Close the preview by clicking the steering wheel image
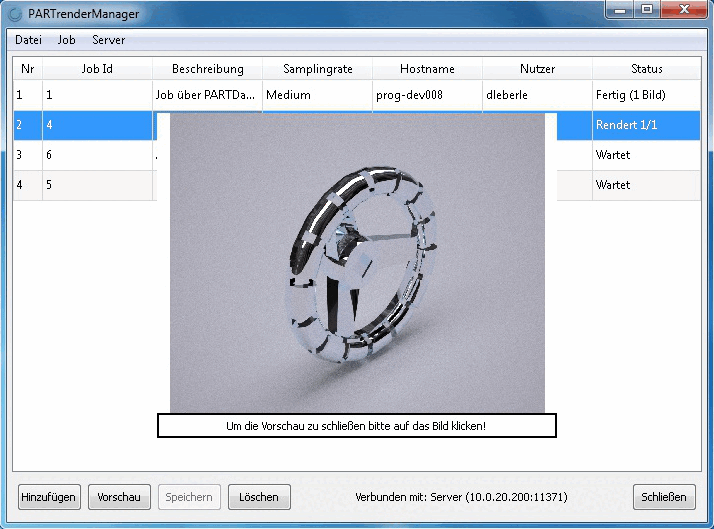 [357, 263]
